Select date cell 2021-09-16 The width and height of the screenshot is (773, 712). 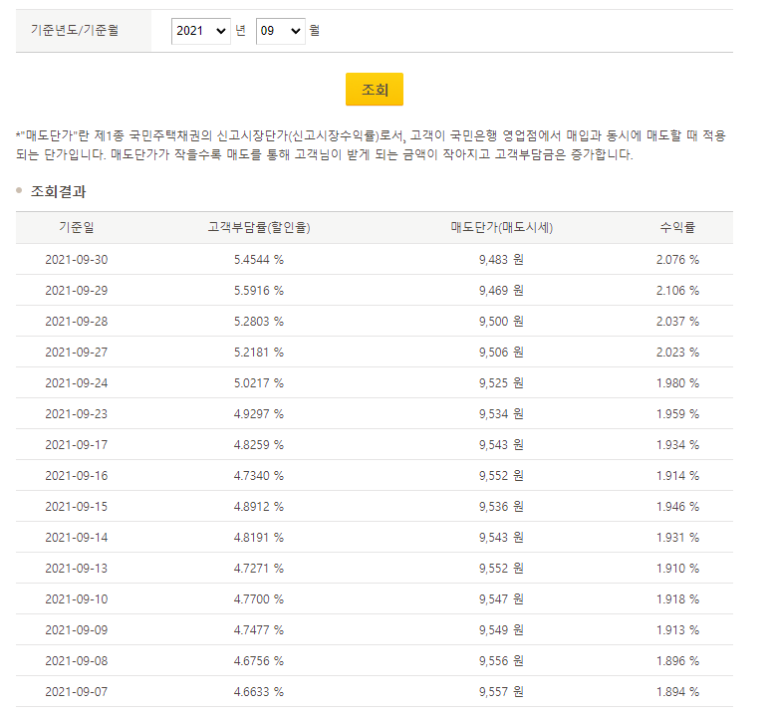(x=76, y=476)
